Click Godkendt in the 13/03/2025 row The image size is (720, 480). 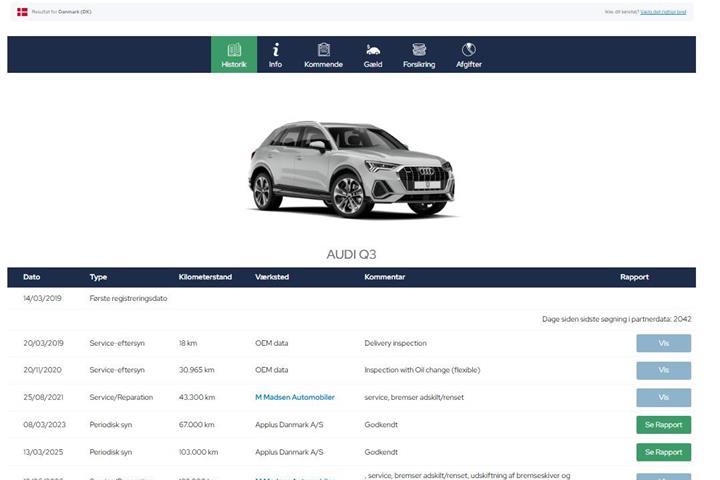click(x=381, y=452)
